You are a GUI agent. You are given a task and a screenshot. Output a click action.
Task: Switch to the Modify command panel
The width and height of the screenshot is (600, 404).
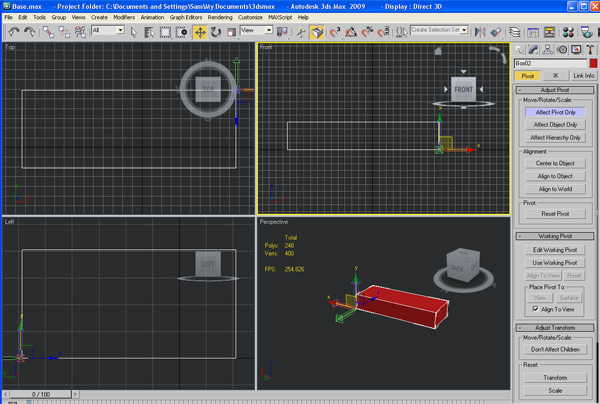pos(533,50)
